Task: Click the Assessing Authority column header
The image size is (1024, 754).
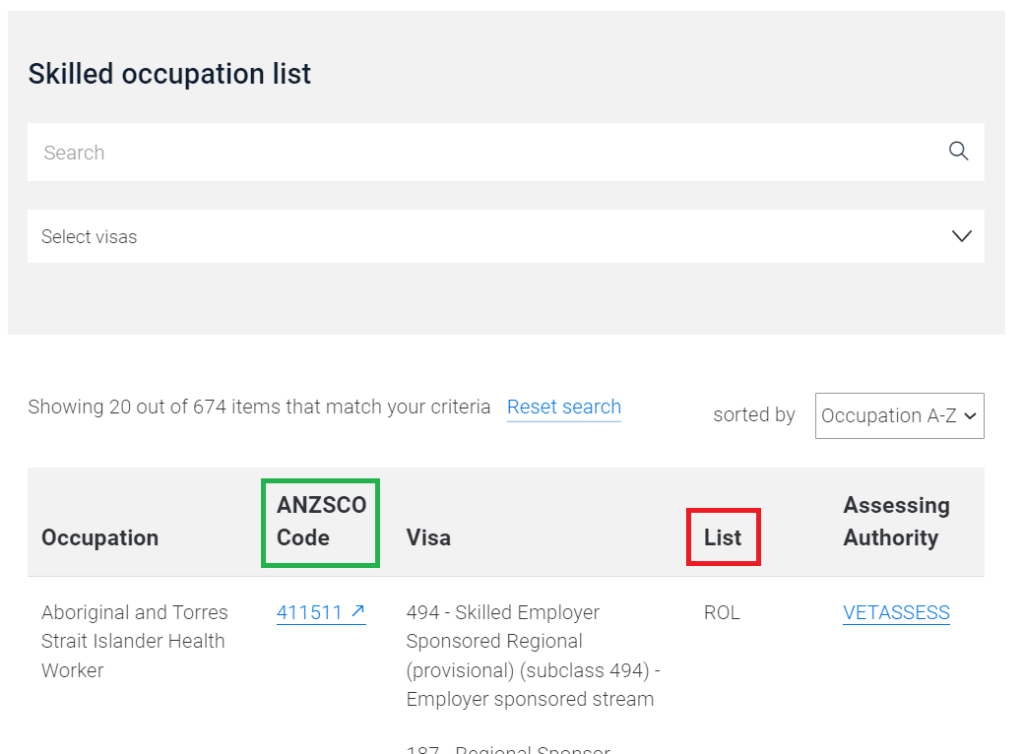Action: click(x=896, y=521)
